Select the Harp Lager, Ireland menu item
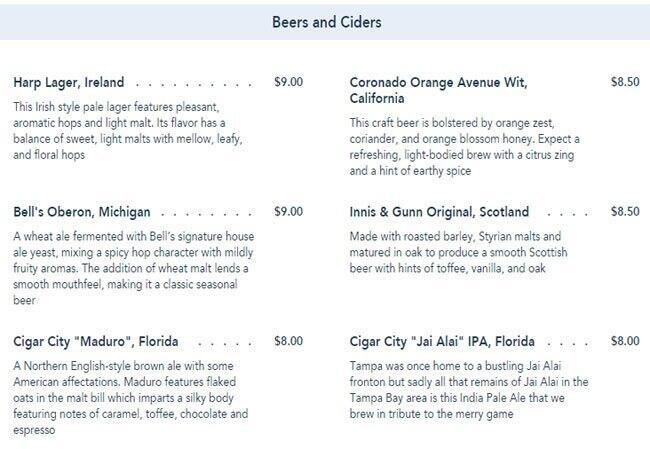Image resolution: width=650 pixels, height=449 pixels. pyautogui.click(x=69, y=83)
